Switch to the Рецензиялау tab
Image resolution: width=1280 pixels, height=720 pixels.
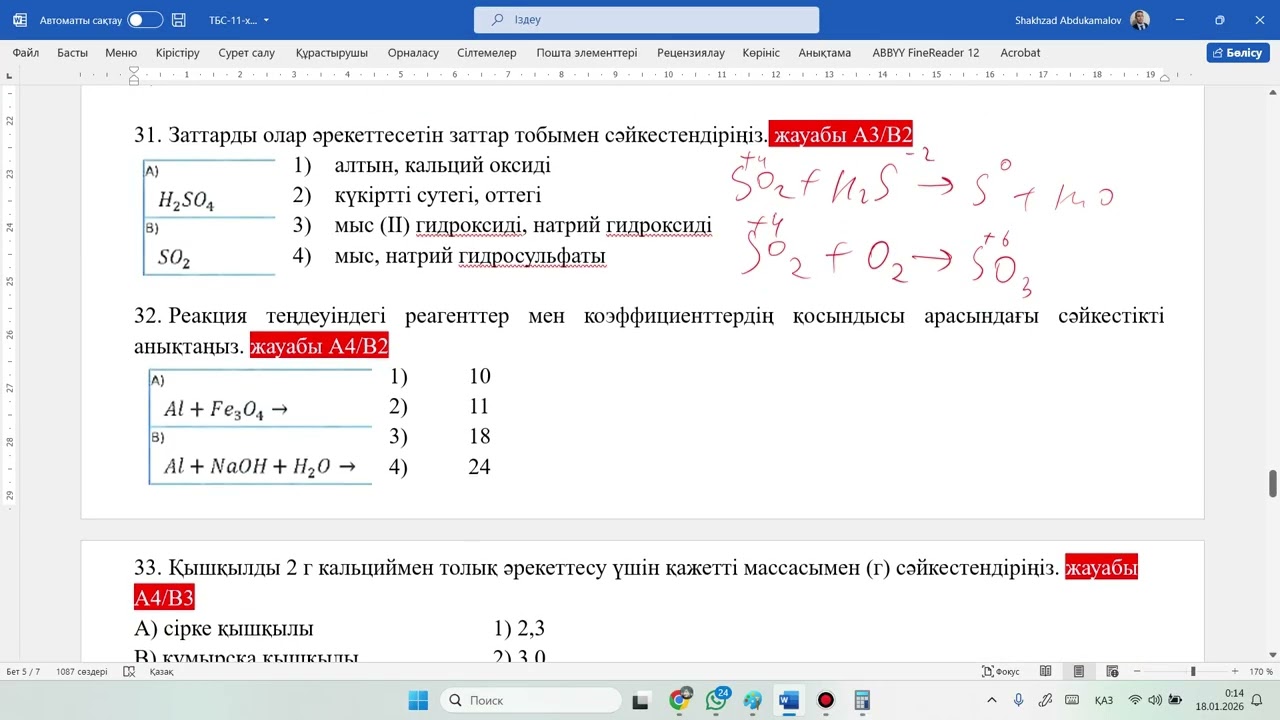691,53
